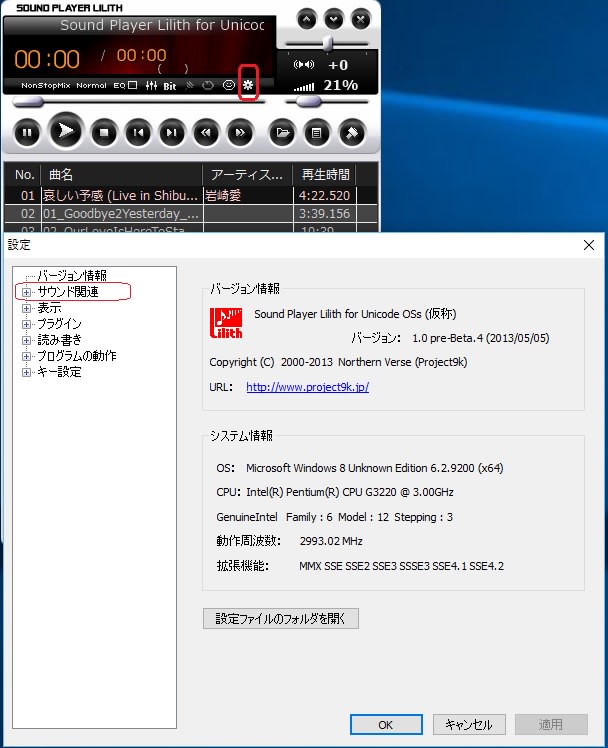Click the Normal playback mode label

(x=92, y=85)
